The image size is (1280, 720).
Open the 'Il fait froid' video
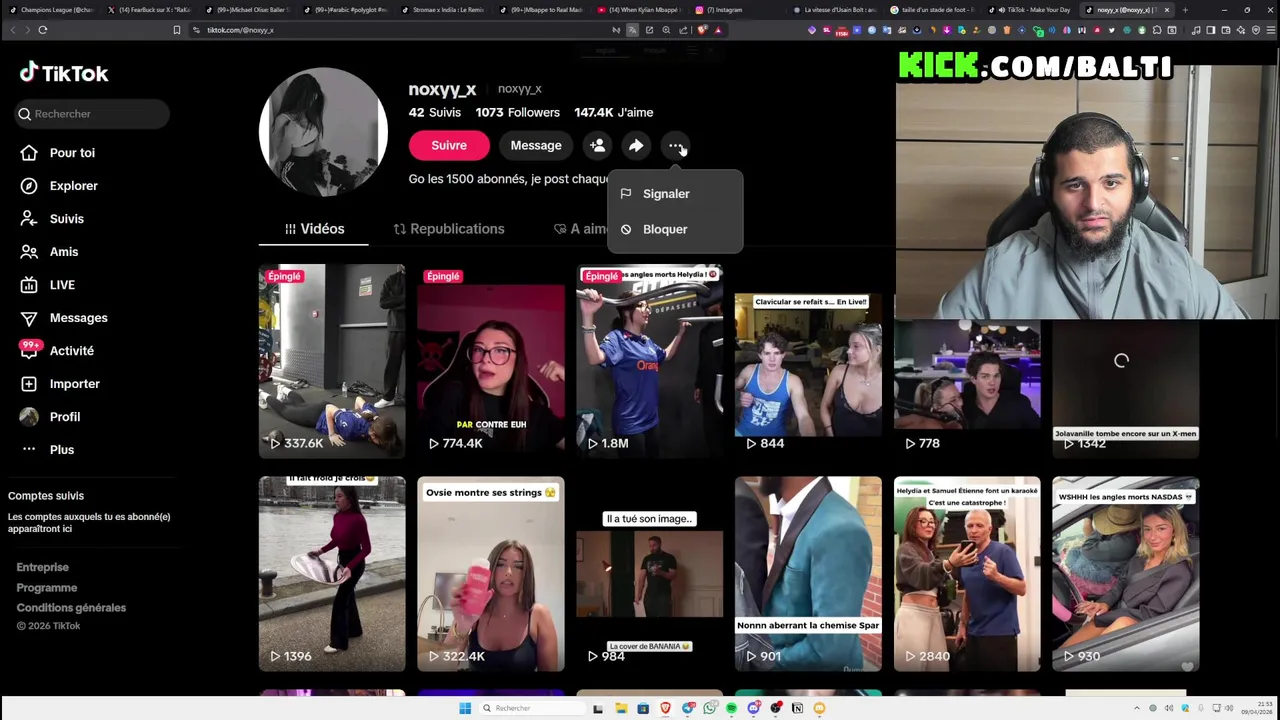coord(332,574)
